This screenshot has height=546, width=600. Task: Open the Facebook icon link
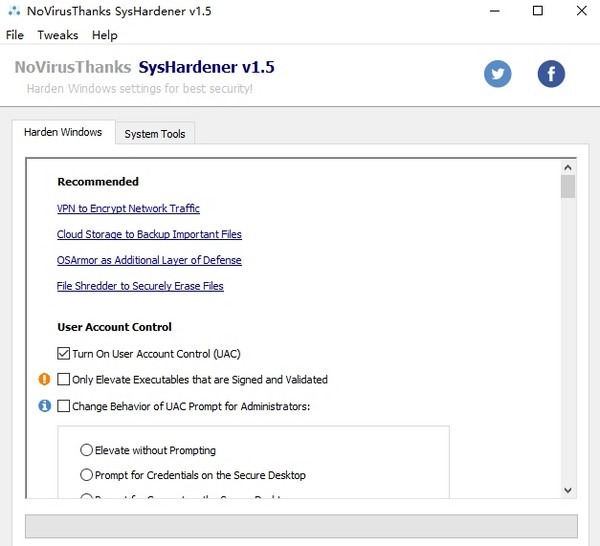551,74
